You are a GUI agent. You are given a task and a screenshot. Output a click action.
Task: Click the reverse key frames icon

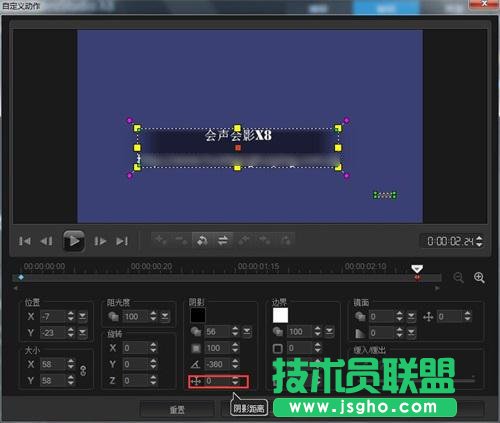202,240
